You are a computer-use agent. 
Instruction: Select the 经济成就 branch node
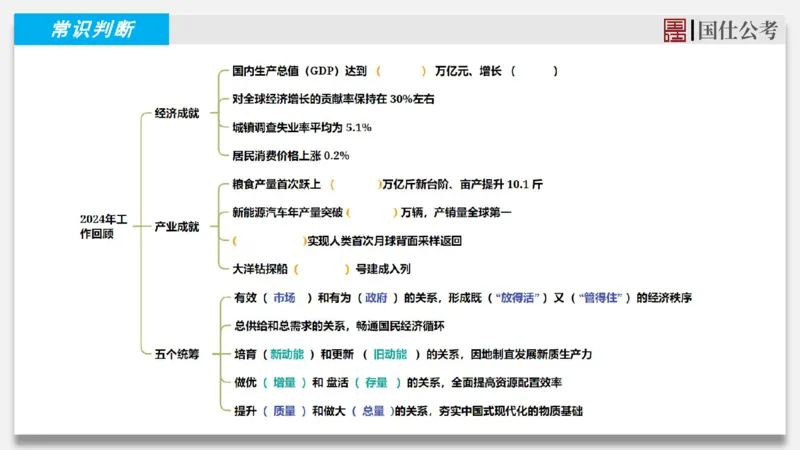click(177, 113)
